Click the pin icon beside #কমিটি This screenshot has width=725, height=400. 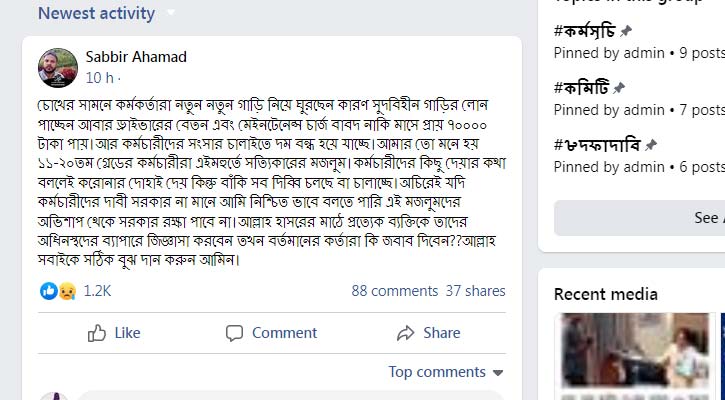coord(619,87)
